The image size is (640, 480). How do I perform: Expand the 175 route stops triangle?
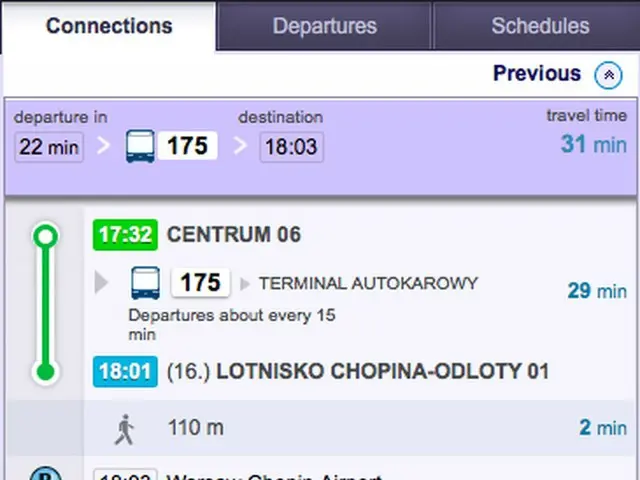click(x=101, y=282)
